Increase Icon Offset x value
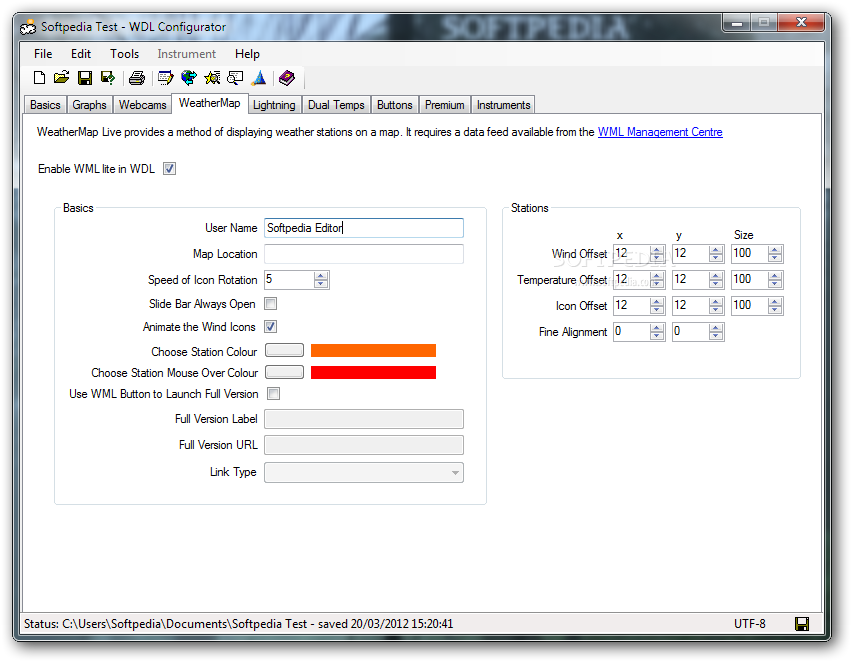This screenshot has height=662, width=852. coord(657,302)
